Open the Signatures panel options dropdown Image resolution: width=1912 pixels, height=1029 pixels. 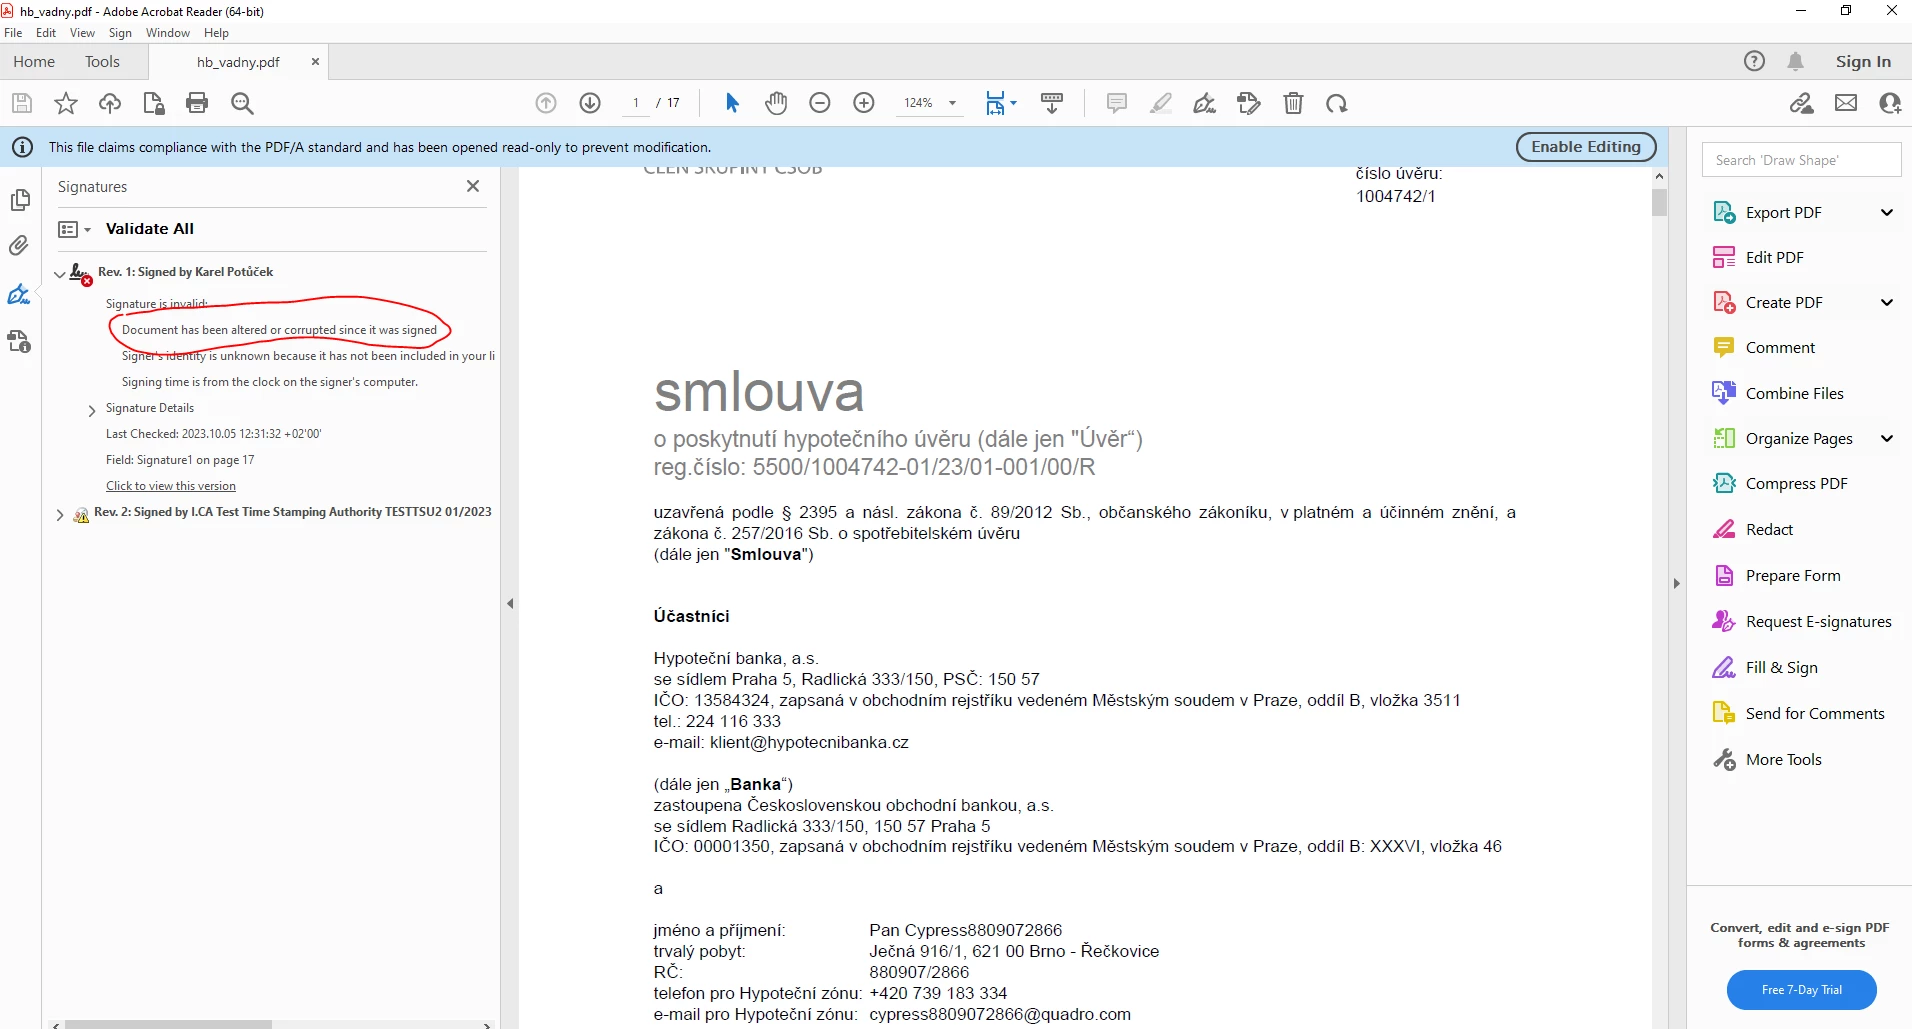(75, 229)
